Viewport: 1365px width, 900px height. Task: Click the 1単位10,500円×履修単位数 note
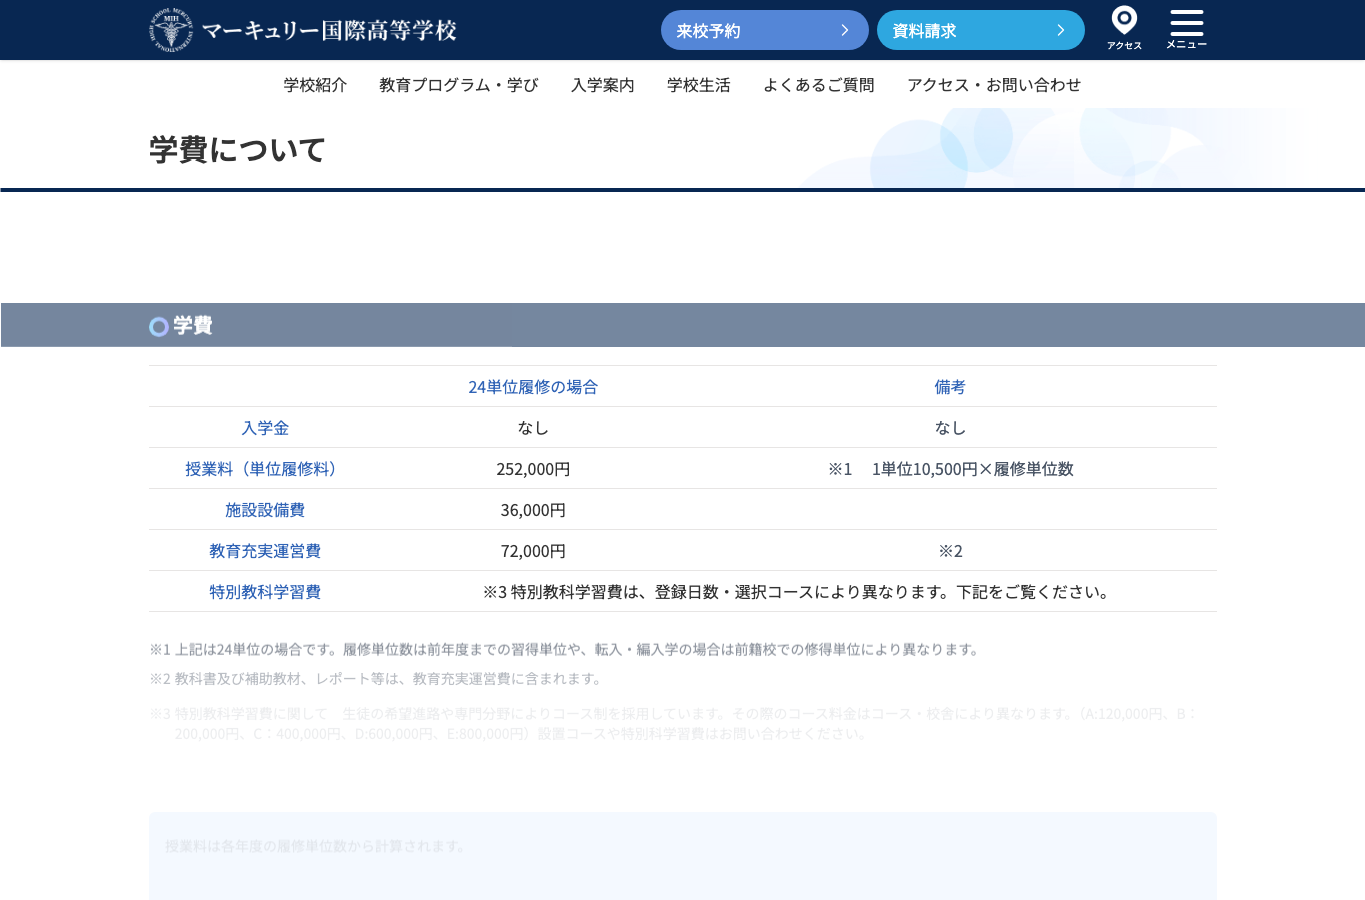pos(973,469)
